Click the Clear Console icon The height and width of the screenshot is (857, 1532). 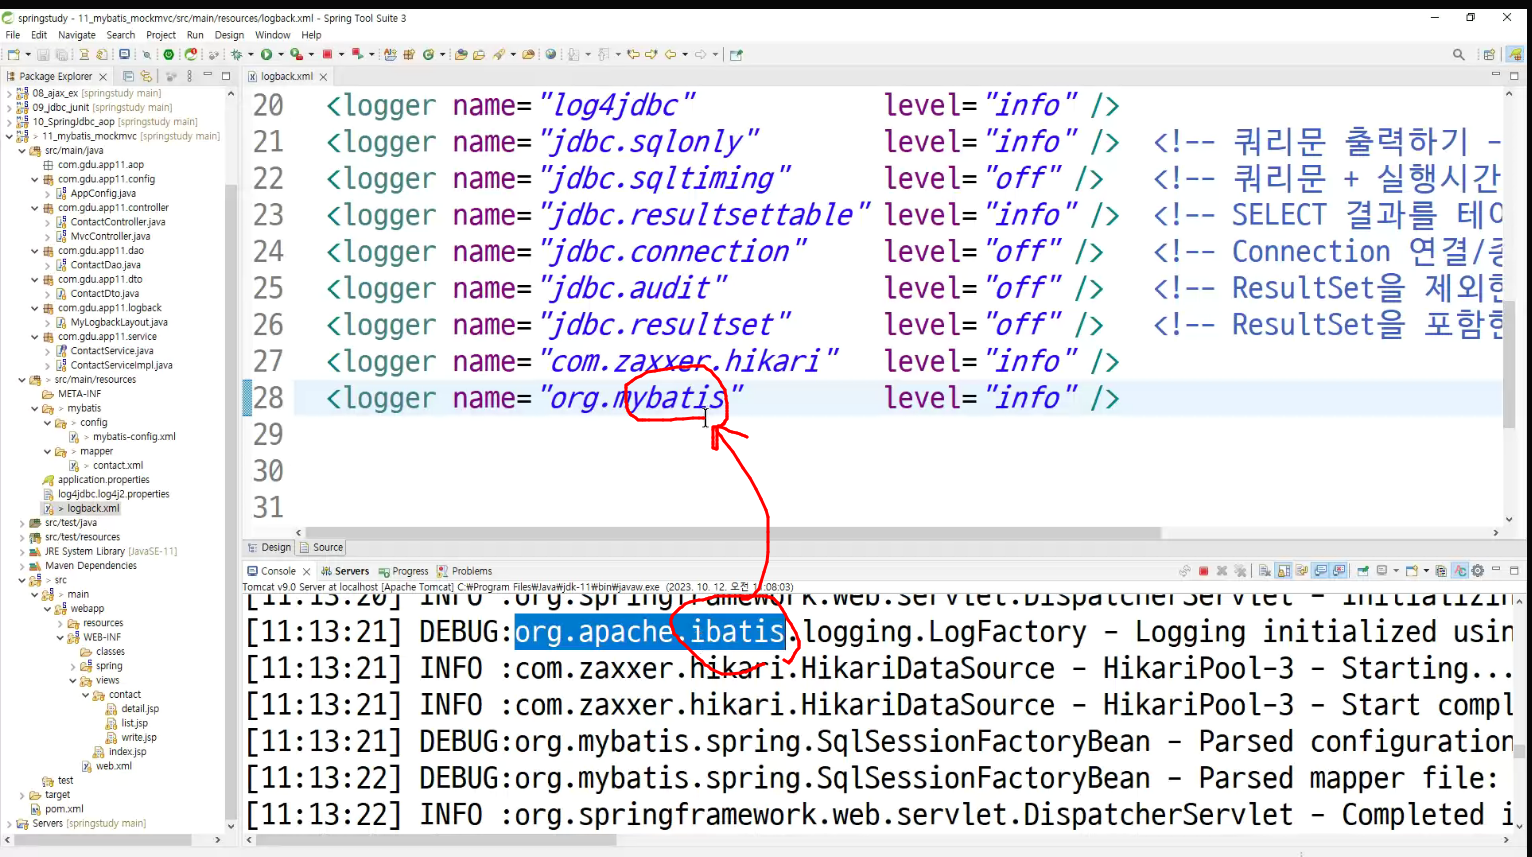pos(1265,571)
